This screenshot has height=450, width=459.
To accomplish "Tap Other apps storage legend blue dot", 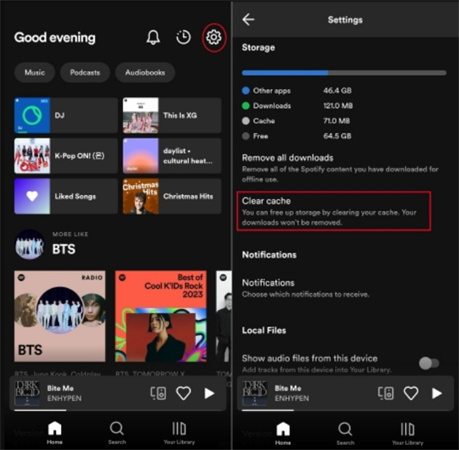I will coord(246,90).
